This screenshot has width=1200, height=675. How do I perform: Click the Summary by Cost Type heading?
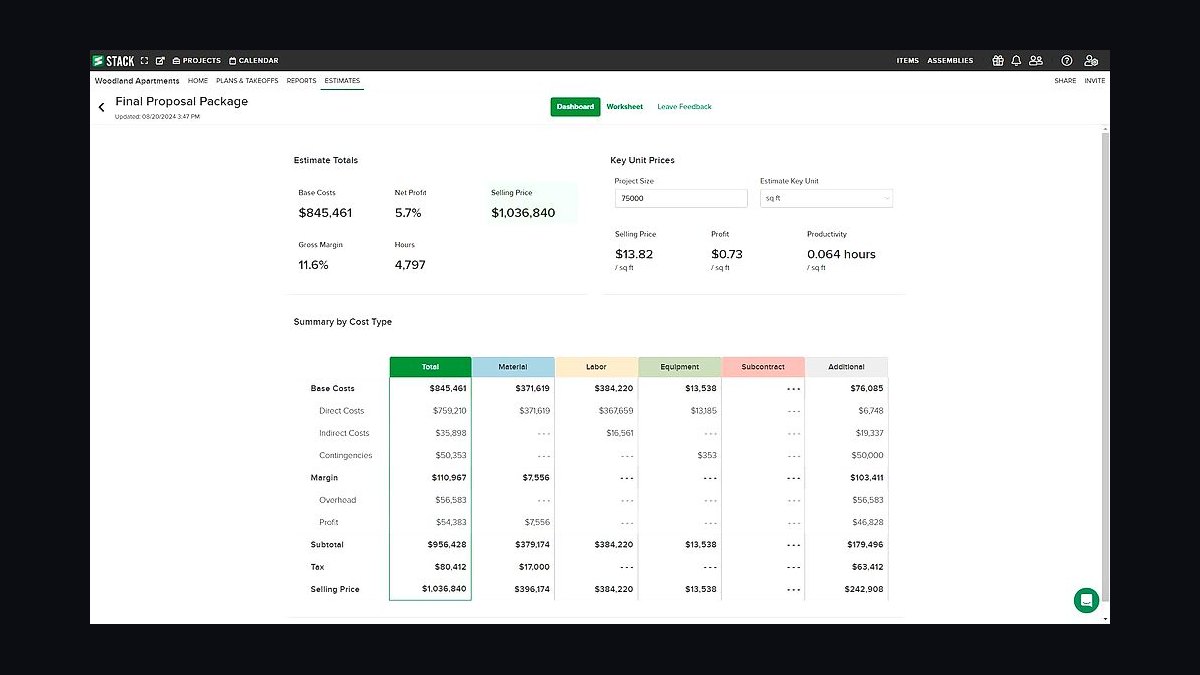click(343, 322)
